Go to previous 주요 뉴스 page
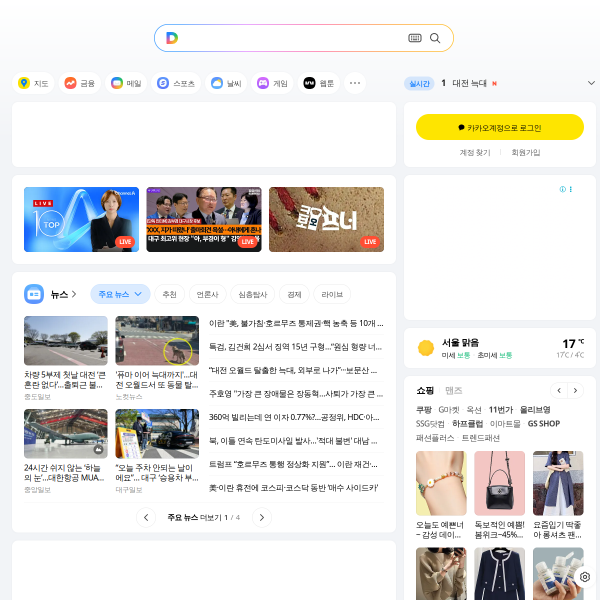600x600 pixels. click(x=146, y=517)
